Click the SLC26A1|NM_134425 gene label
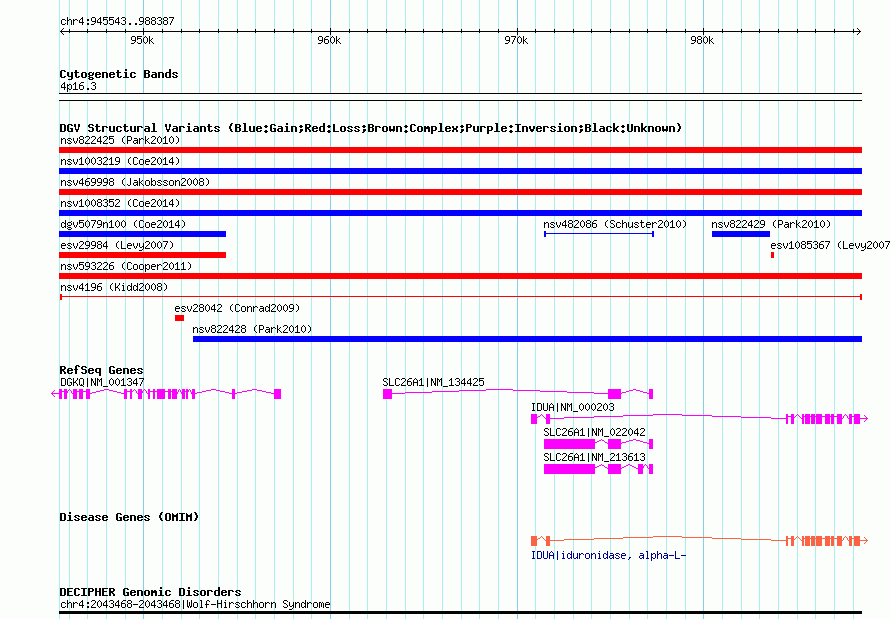890x619 pixels. coord(434,382)
